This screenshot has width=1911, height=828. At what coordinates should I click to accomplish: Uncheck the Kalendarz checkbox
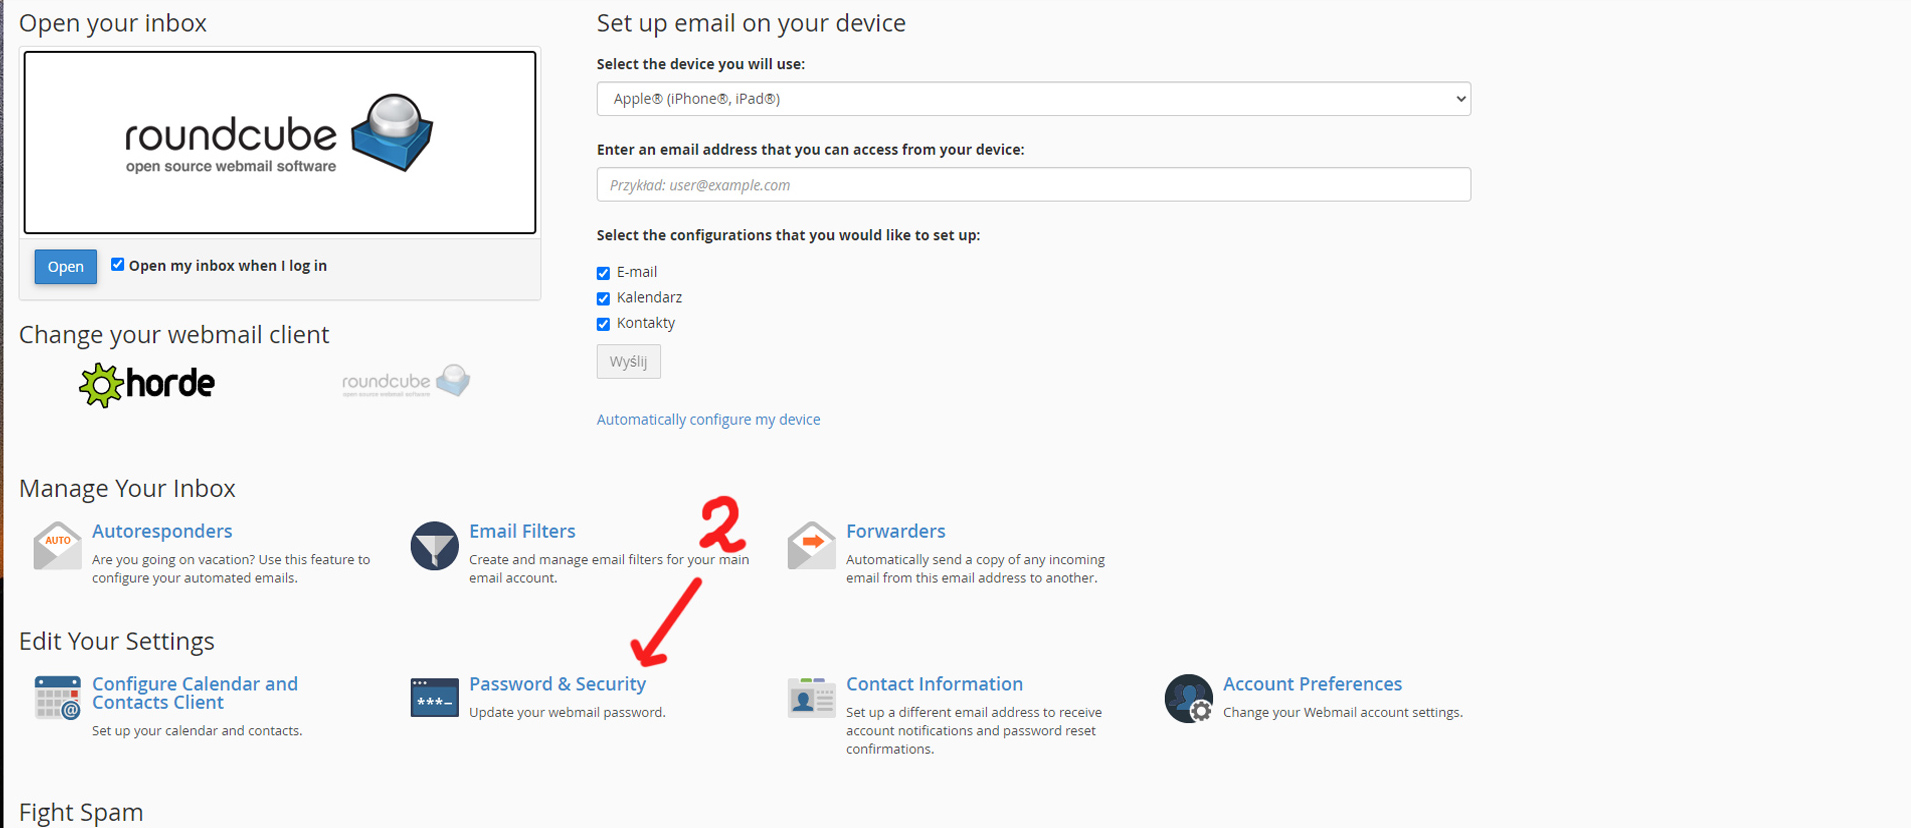click(603, 298)
